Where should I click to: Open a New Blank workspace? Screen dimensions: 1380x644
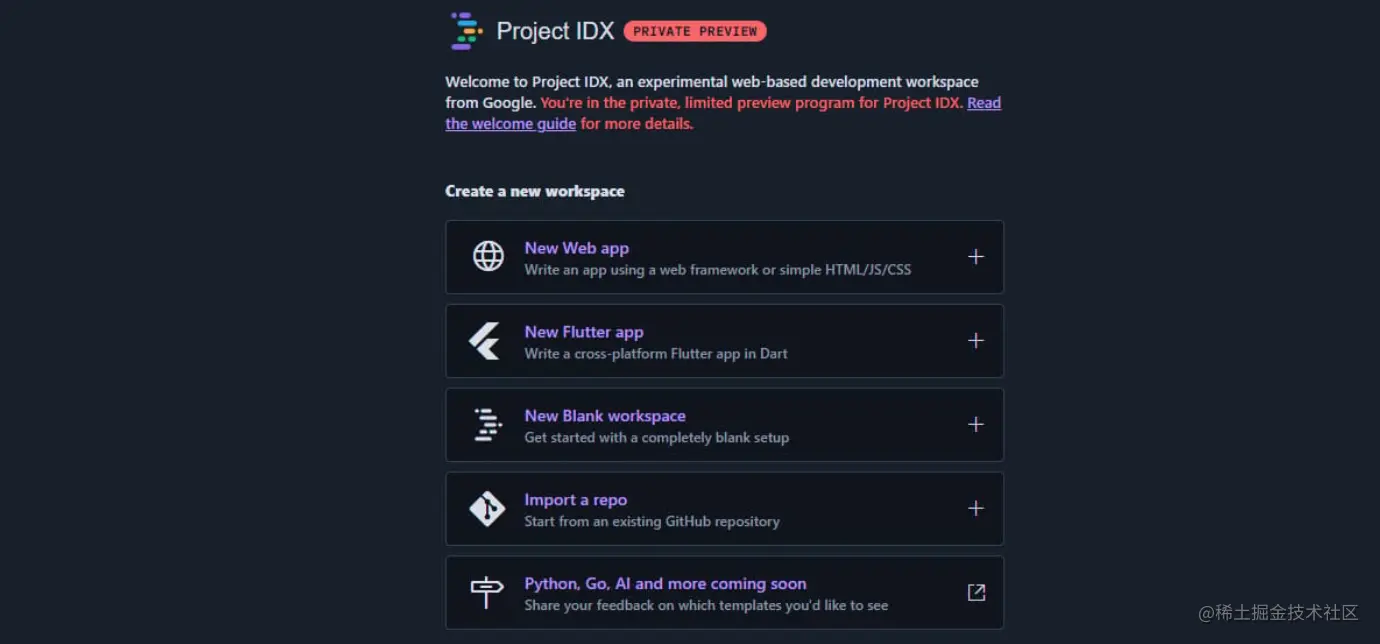pos(605,415)
